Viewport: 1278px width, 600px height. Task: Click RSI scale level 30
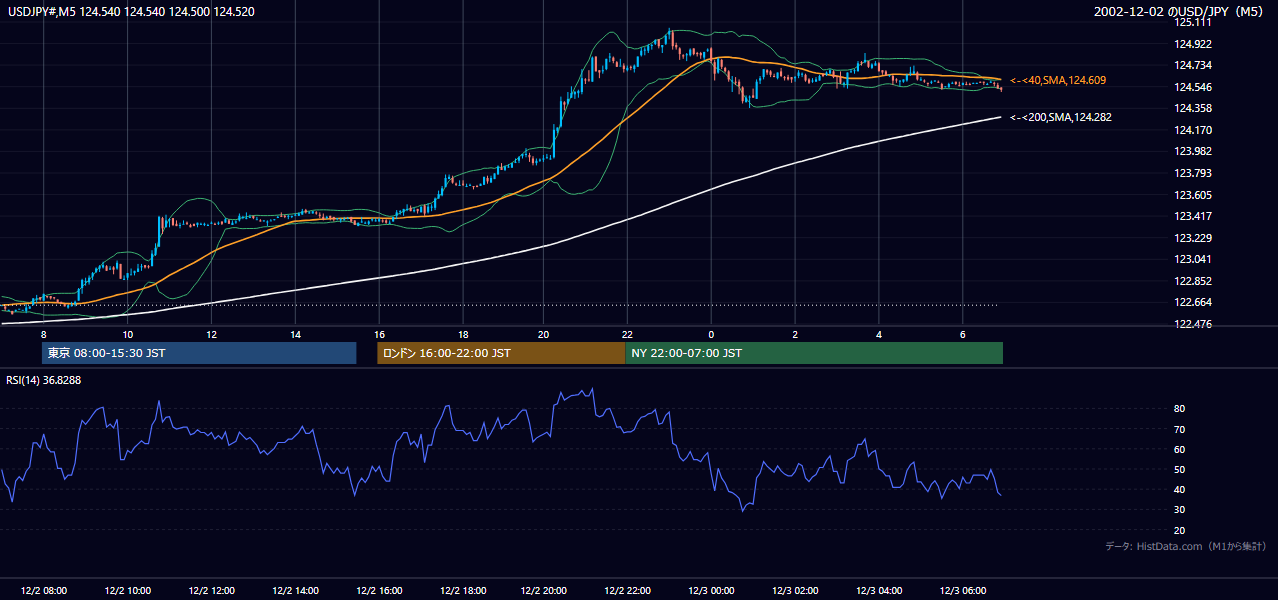click(x=1180, y=510)
